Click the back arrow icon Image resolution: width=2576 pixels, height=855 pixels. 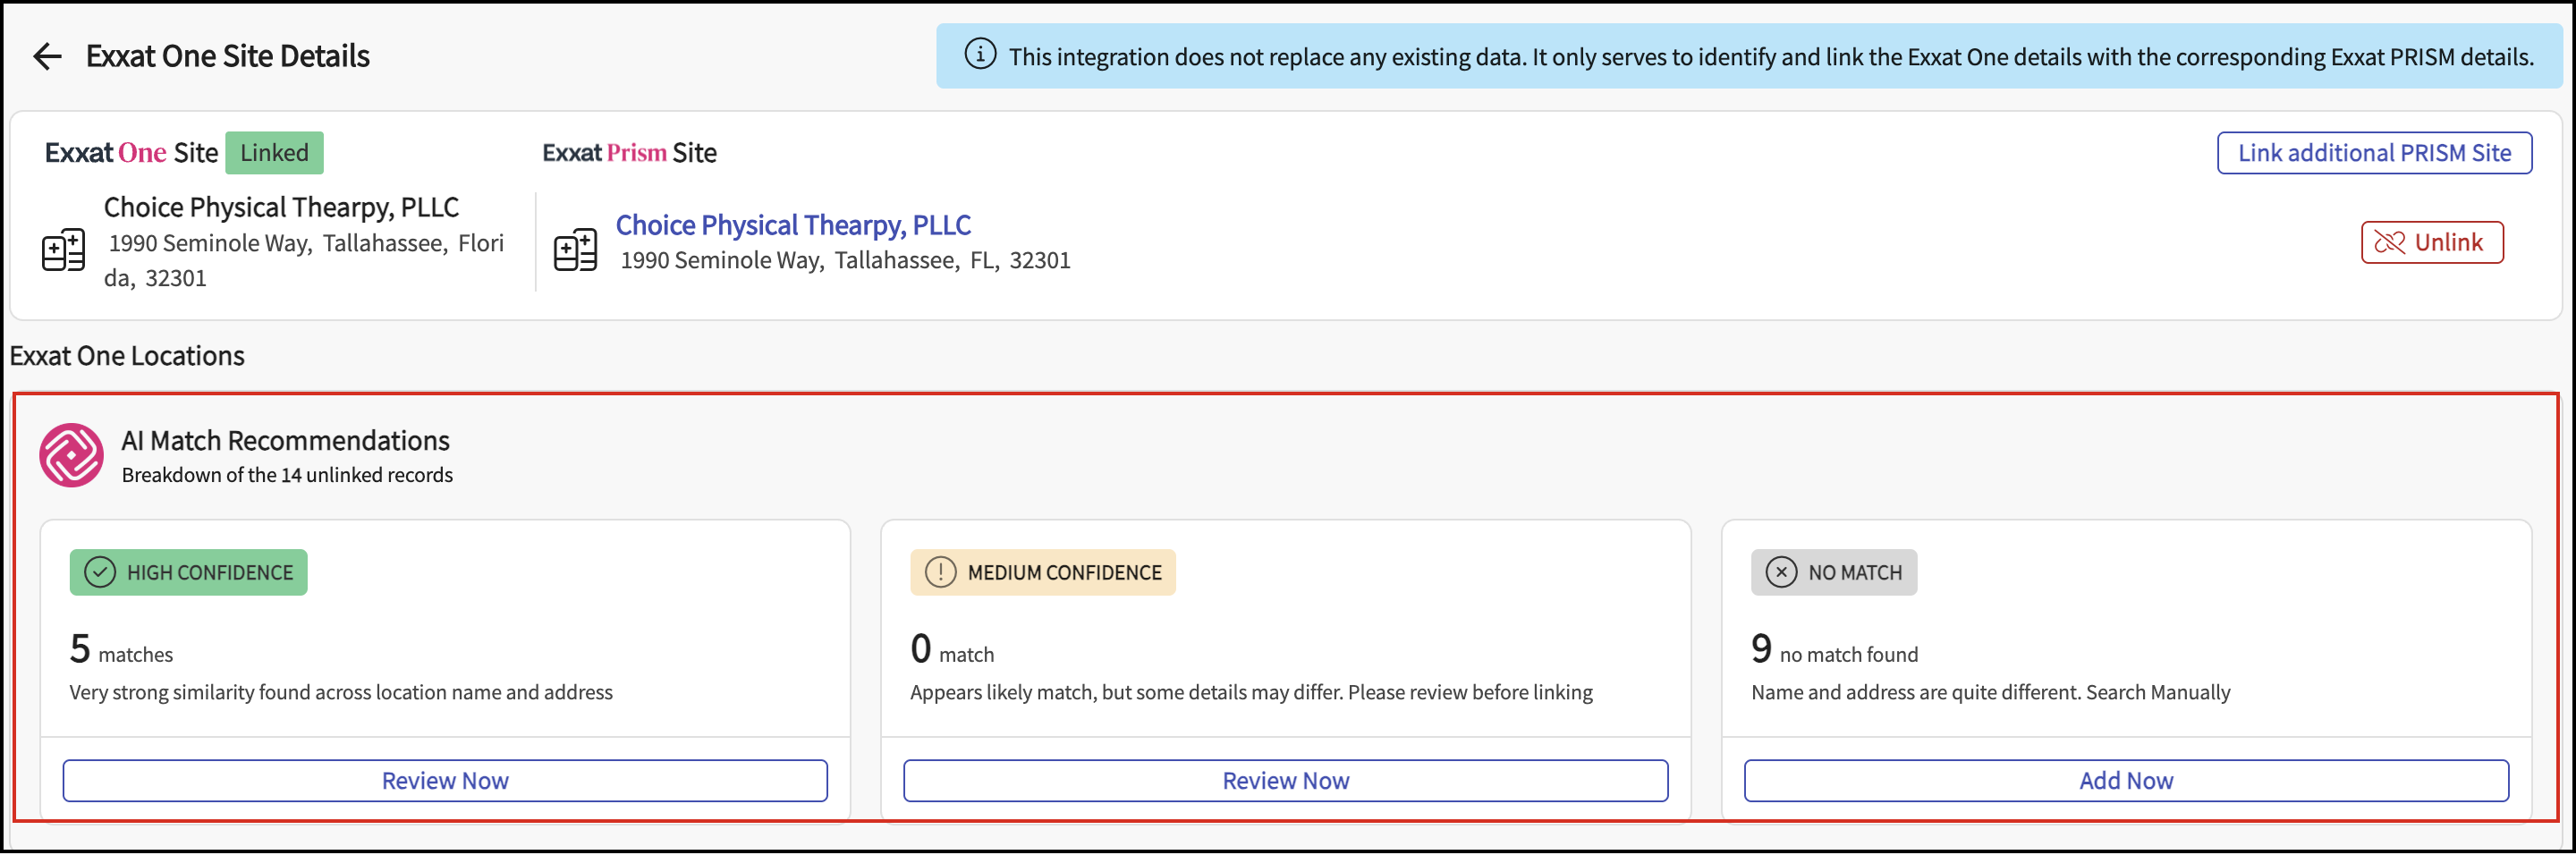point(47,57)
